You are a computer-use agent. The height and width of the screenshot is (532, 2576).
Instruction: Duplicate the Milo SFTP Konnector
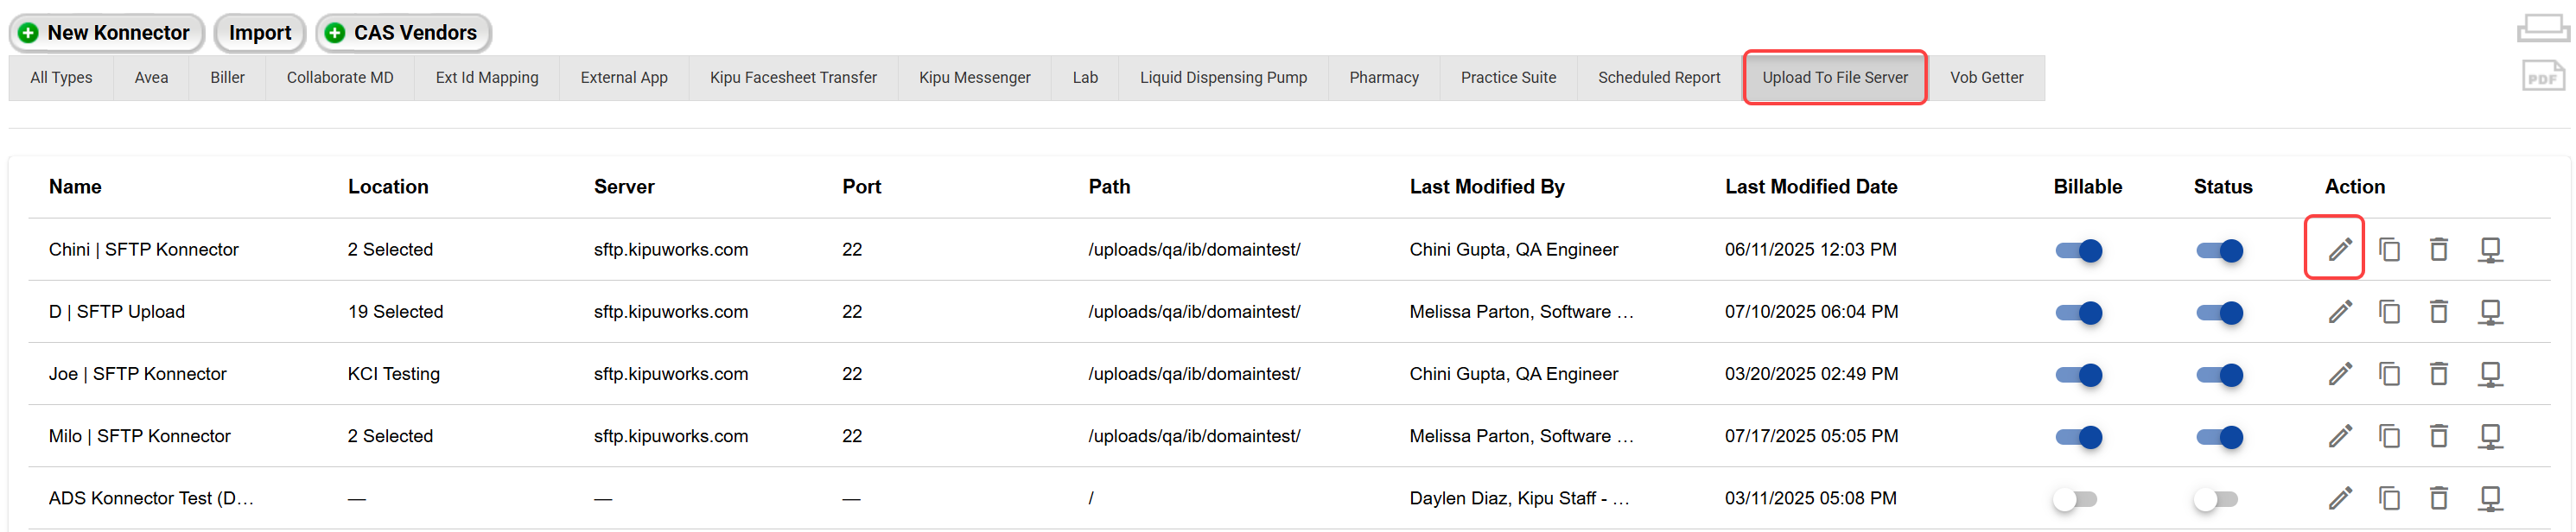(2389, 436)
